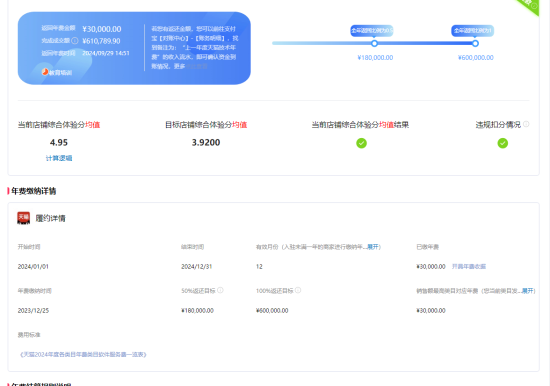Screen dimensions: 550x386
Task: Click the 全年返回比例1 tooltip bubble
Action: (x=472, y=31)
